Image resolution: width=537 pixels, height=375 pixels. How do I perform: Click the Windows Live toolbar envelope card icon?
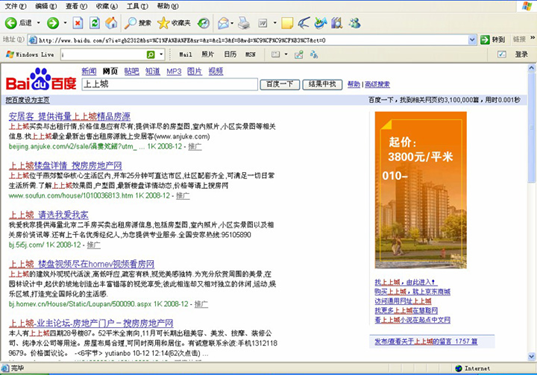coord(275,54)
